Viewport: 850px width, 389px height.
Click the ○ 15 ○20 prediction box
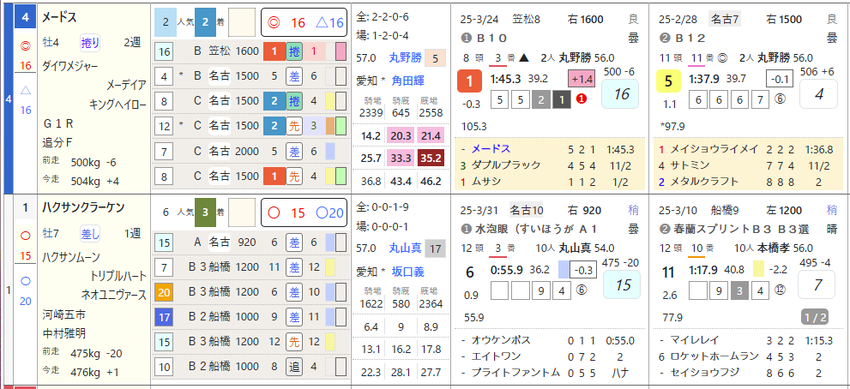pyautogui.click(x=304, y=213)
